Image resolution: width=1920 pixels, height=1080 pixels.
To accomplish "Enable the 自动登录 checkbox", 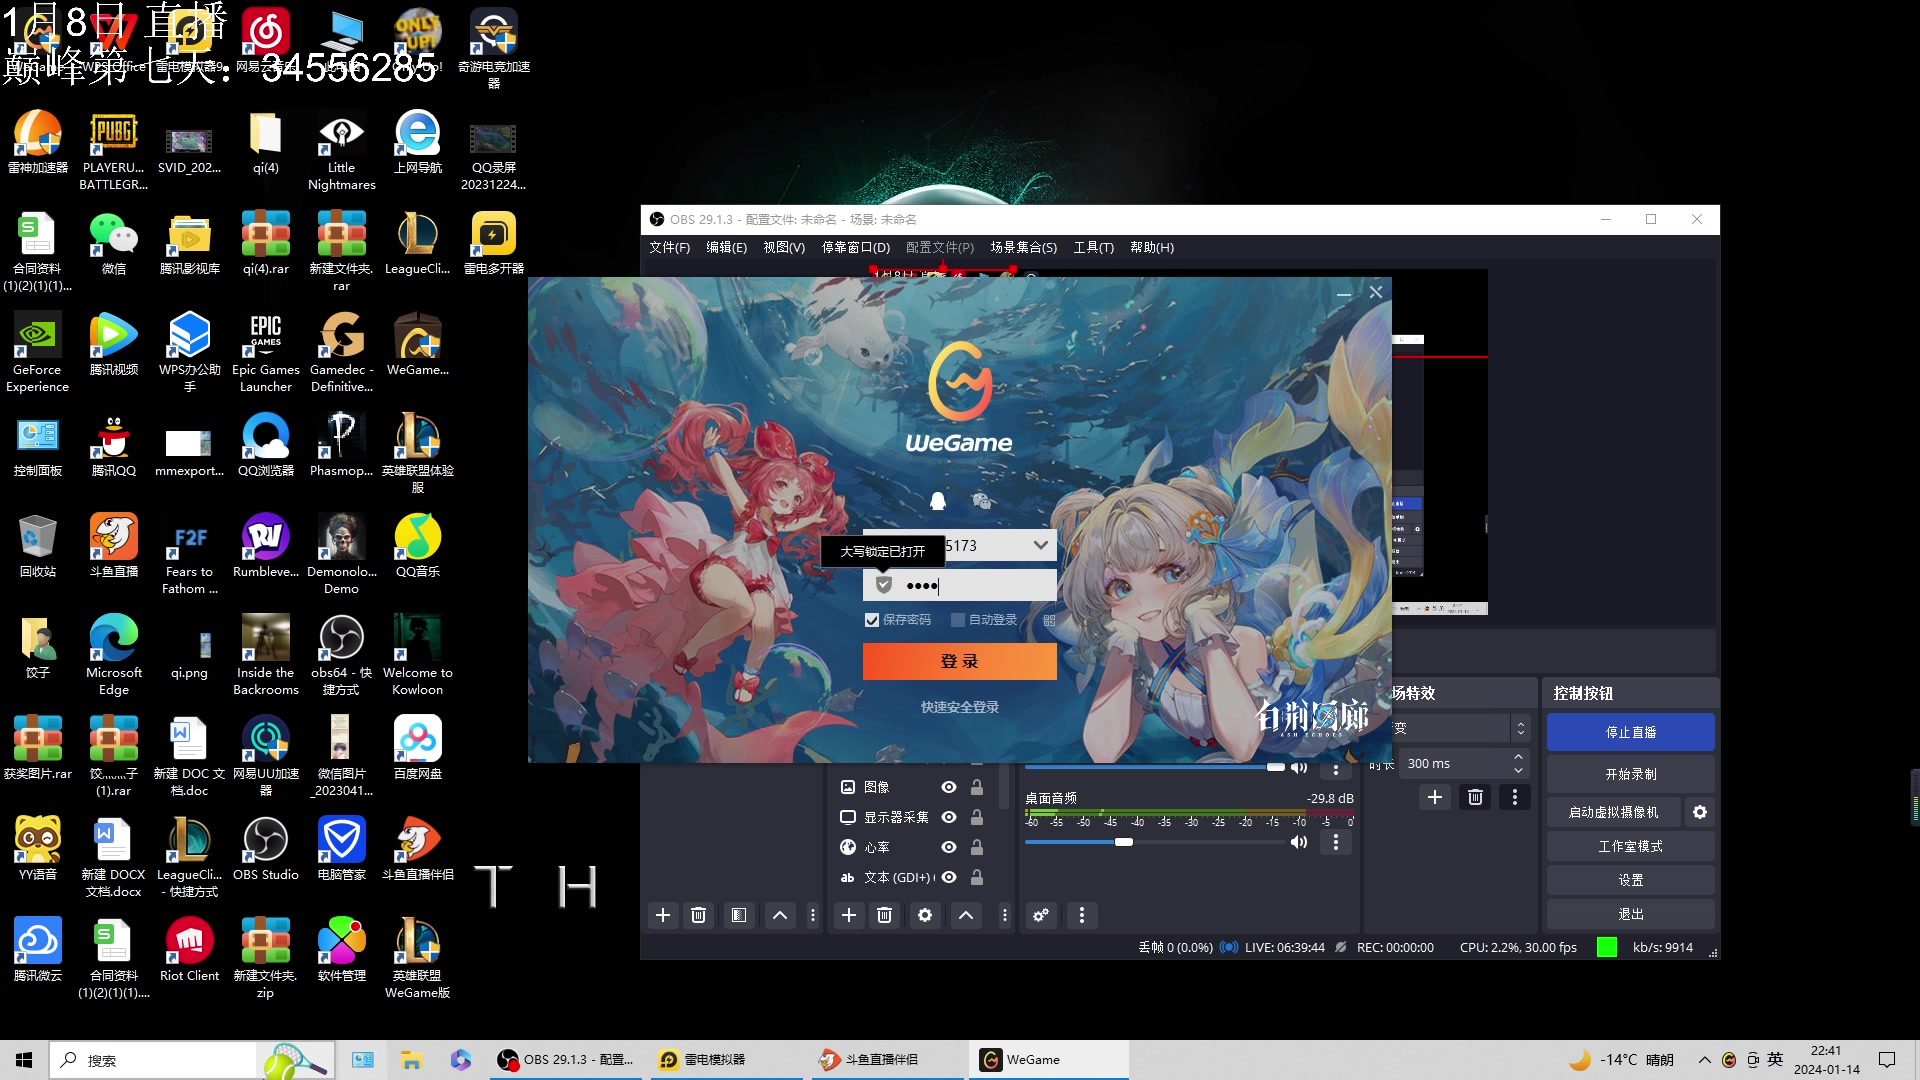I will pyautogui.click(x=957, y=620).
